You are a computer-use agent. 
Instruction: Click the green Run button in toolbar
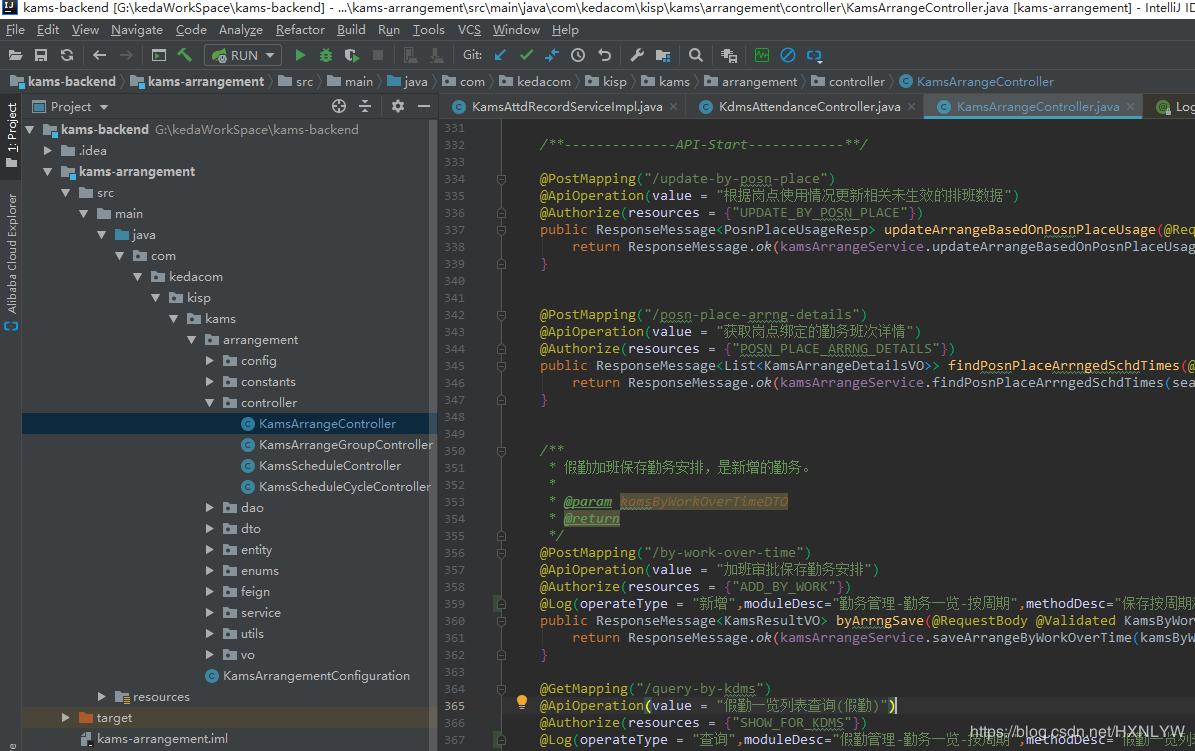tap(299, 55)
